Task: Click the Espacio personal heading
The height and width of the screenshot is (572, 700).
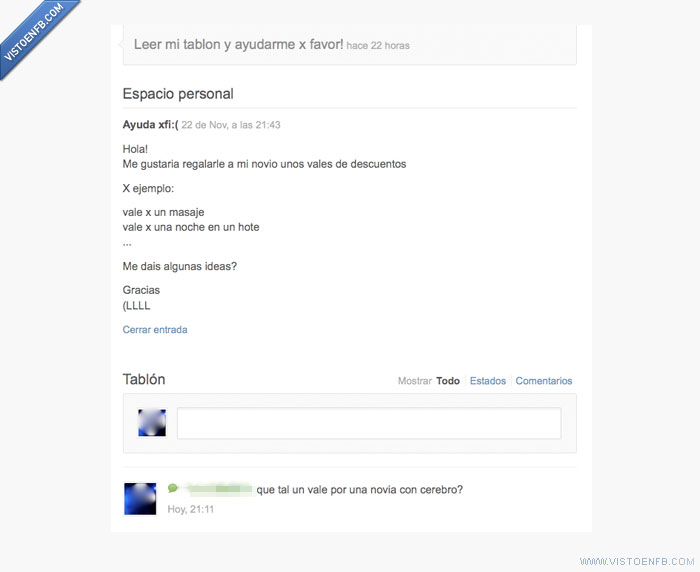Action: pyautogui.click(x=178, y=94)
